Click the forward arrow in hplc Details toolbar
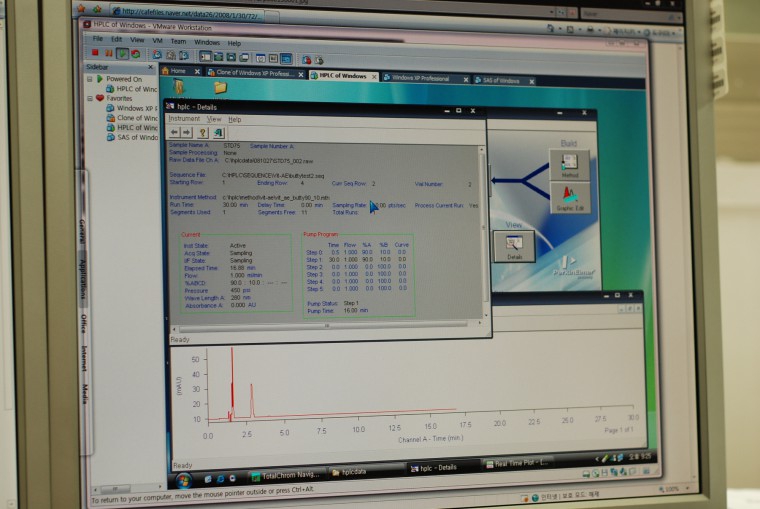 pyautogui.click(x=187, y=132)
